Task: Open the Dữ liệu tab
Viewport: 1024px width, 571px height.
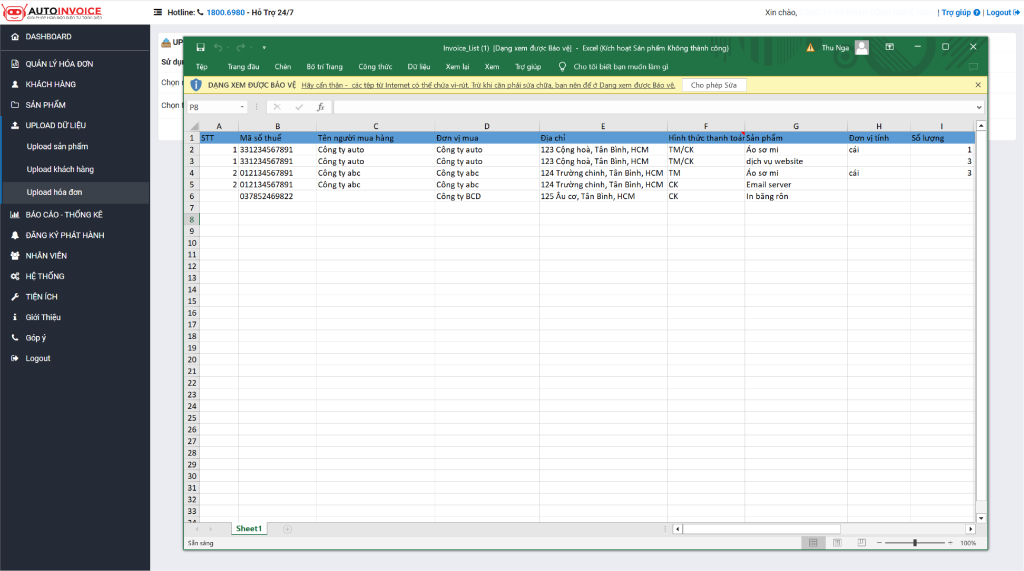Action: coord(419,67)
